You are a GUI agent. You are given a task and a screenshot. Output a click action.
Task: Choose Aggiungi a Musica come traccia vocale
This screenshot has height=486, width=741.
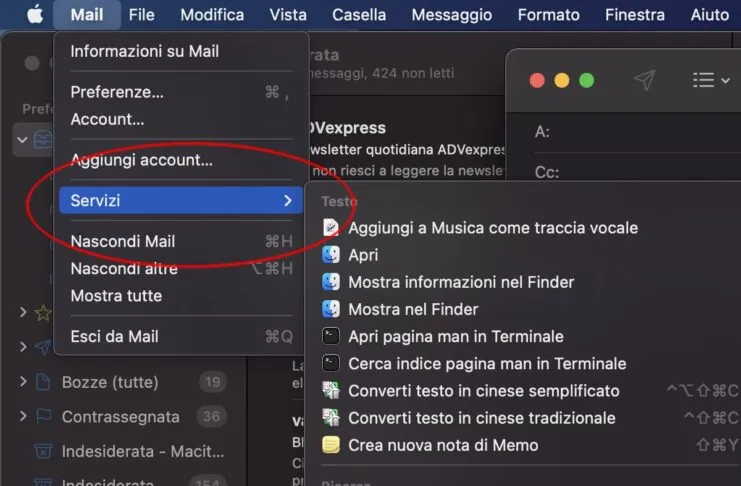point(493,228)
